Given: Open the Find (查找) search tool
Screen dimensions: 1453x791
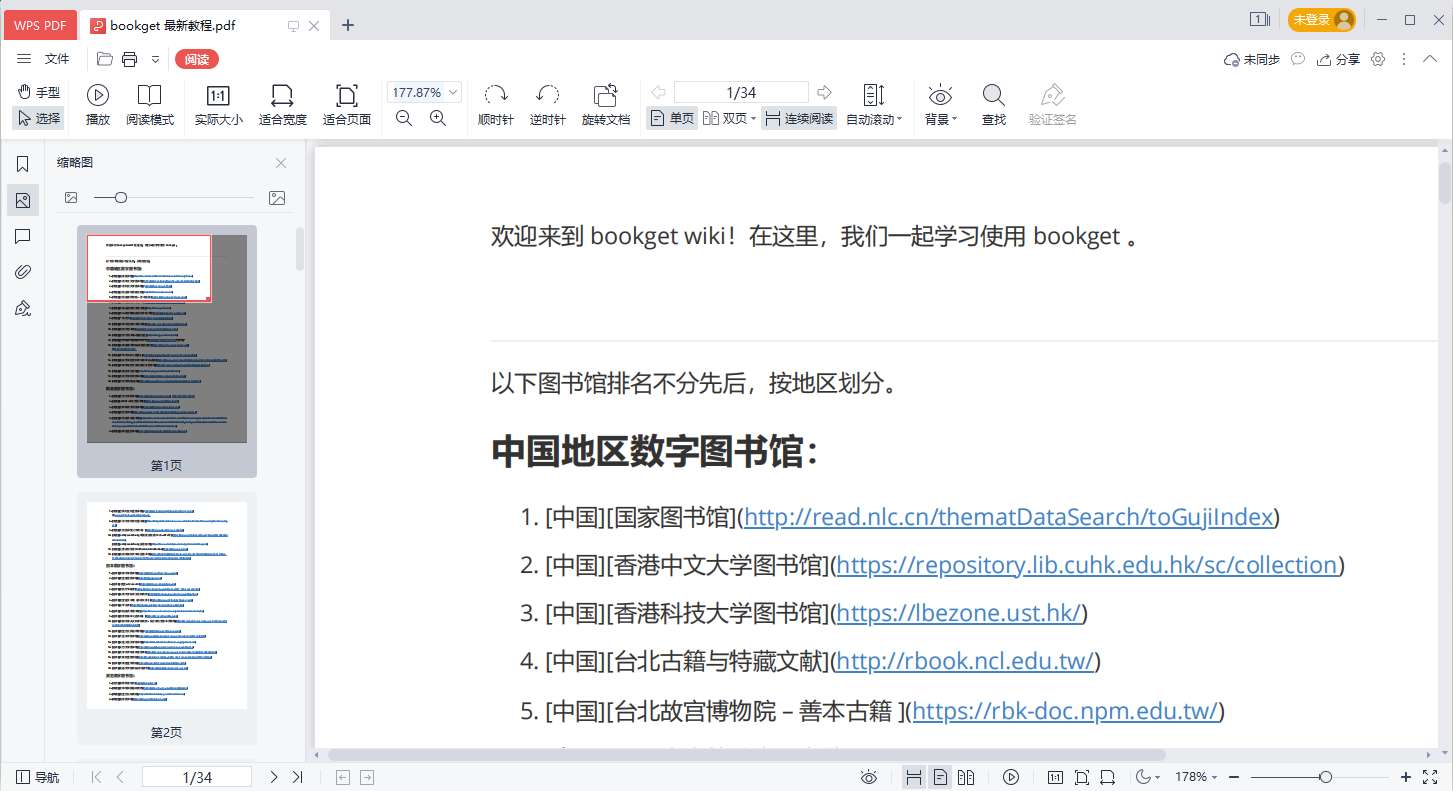Looking at the screenshot, I should click(993, 104).
